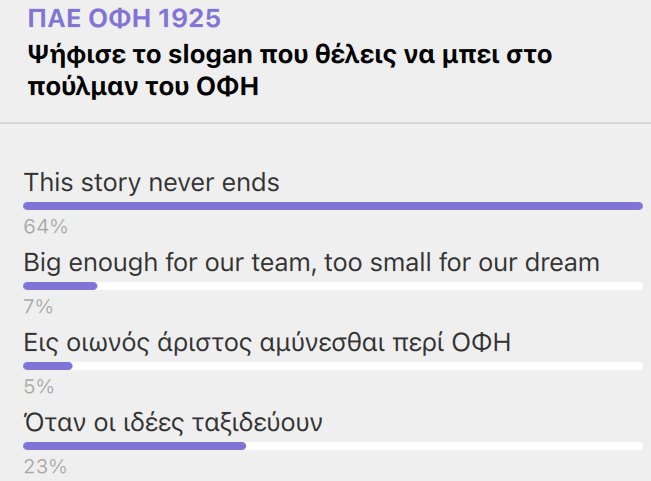Open the ΠΑΕ ΟΦΗ 1925 channel title
651x481 pixels.
124,19
